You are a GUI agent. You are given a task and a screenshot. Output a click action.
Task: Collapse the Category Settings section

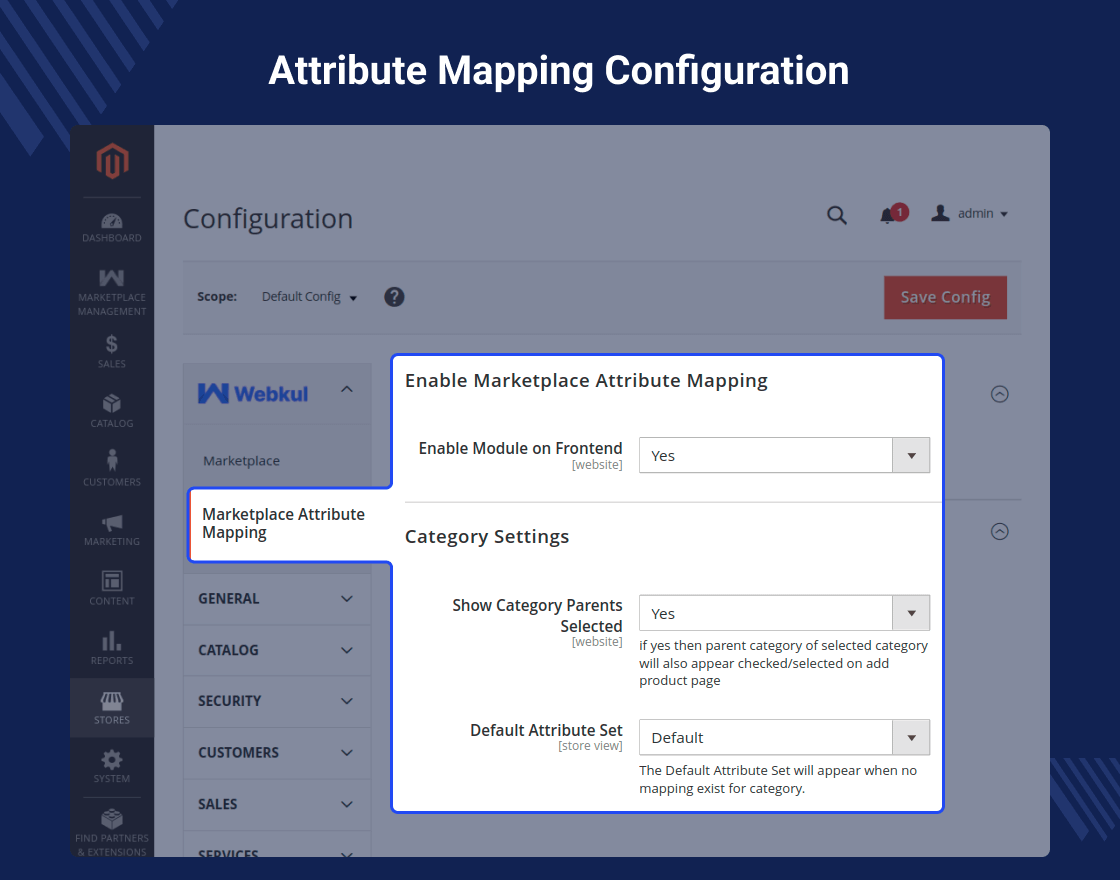[999, 531]
